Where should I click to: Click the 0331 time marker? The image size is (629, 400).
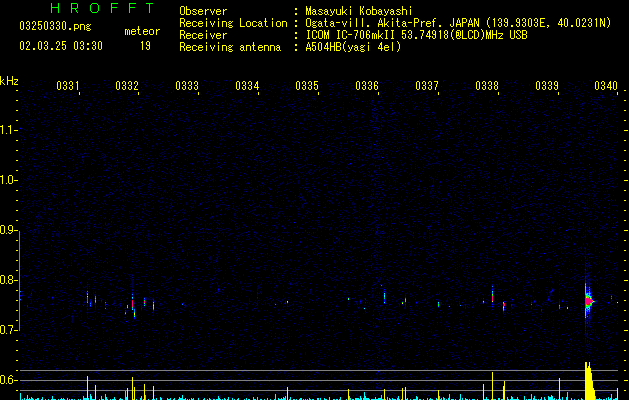tap(68, 86)
